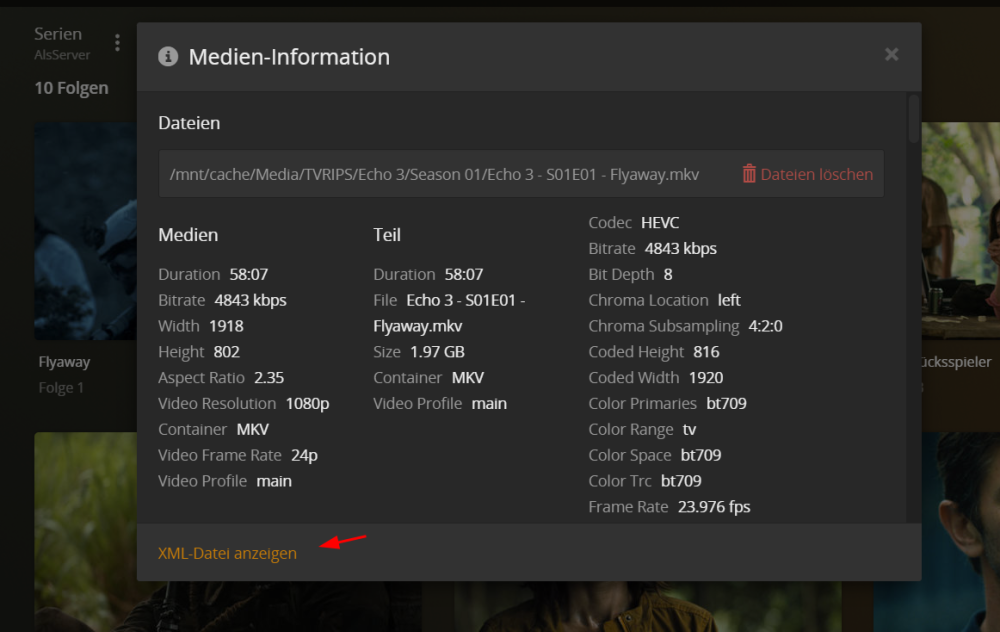
Task: Click the info icon beside Medien-Information
Action: coord(168,57)
